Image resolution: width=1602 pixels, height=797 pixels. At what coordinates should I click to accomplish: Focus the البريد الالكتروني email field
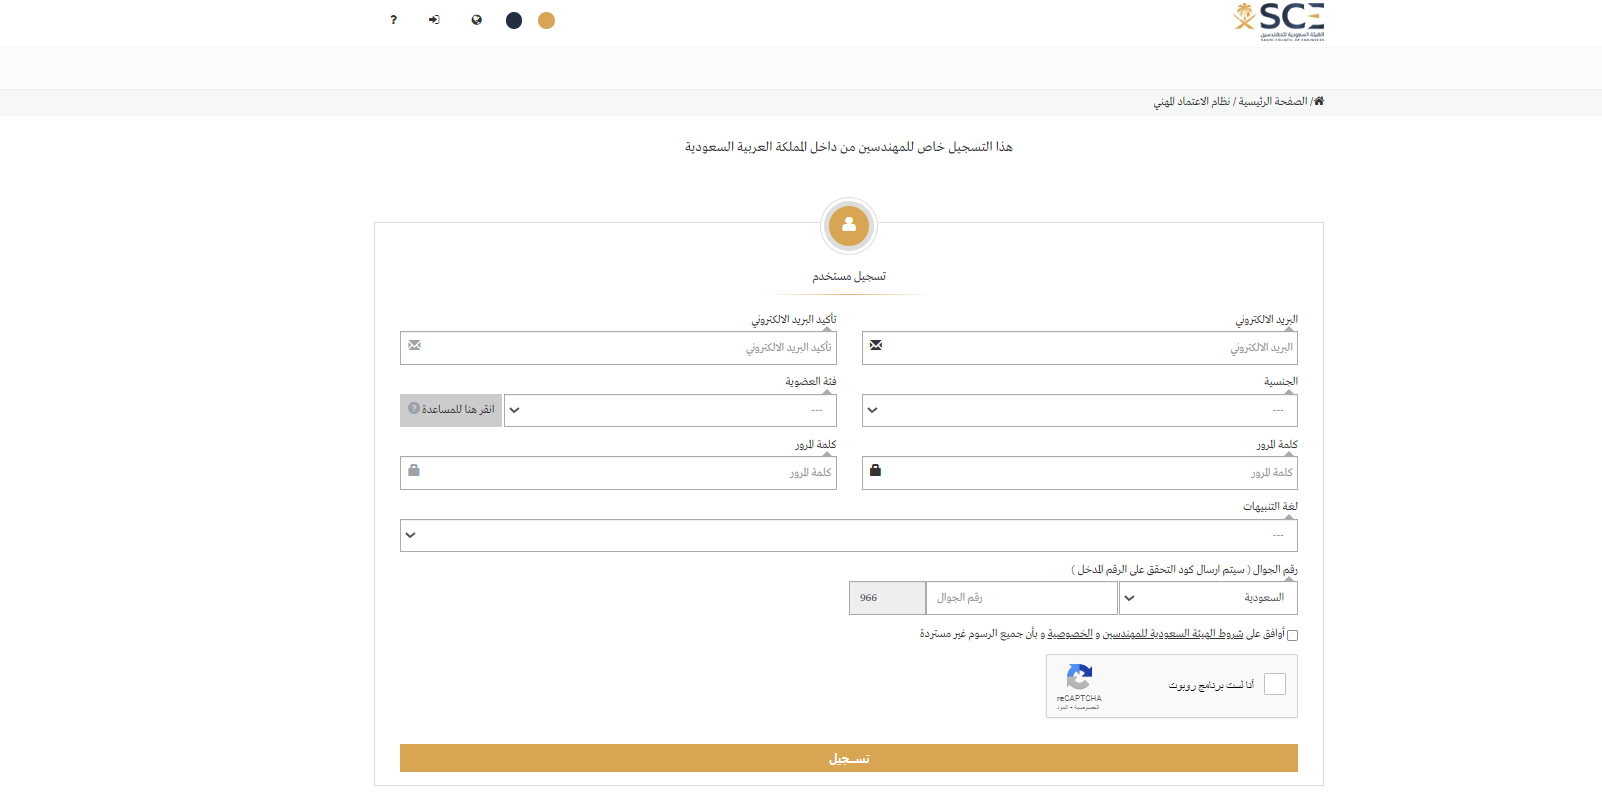tap(1080, 348)
